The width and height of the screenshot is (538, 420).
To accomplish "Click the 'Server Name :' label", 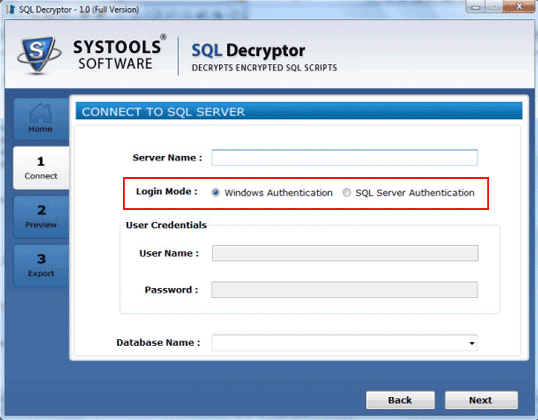I will click(167, 158).
